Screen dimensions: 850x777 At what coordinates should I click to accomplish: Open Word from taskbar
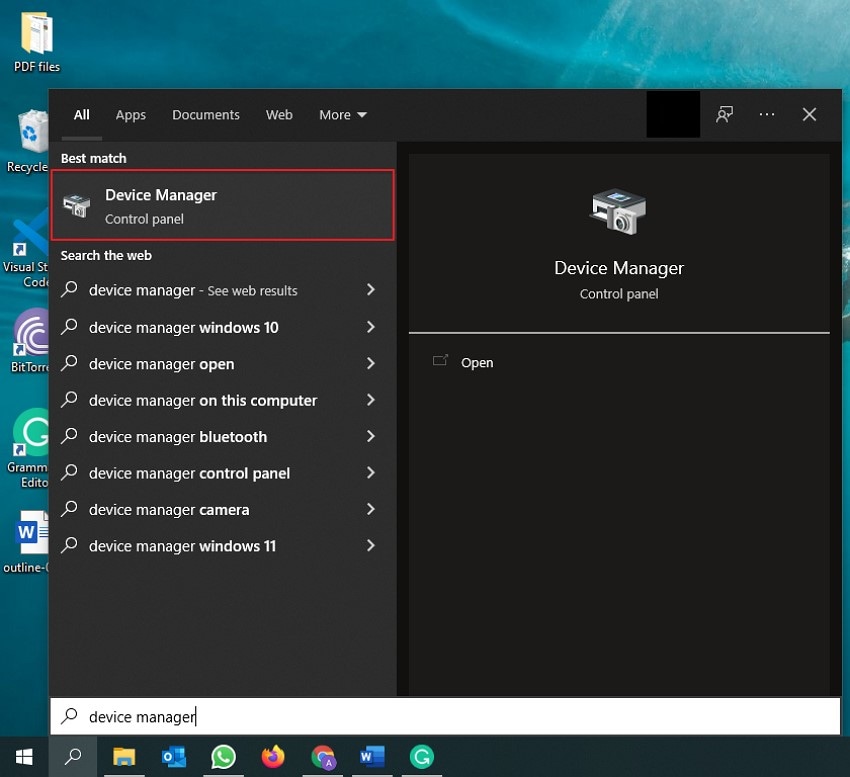[x=372, y=757]
